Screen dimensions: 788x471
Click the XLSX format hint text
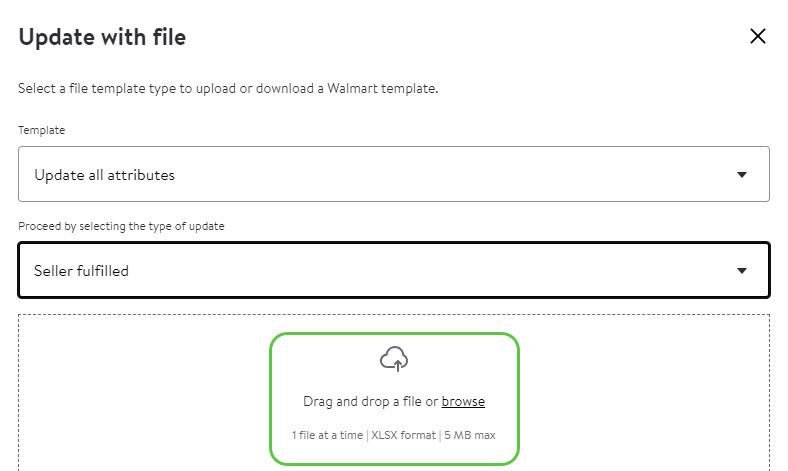[x=404, y=435]
